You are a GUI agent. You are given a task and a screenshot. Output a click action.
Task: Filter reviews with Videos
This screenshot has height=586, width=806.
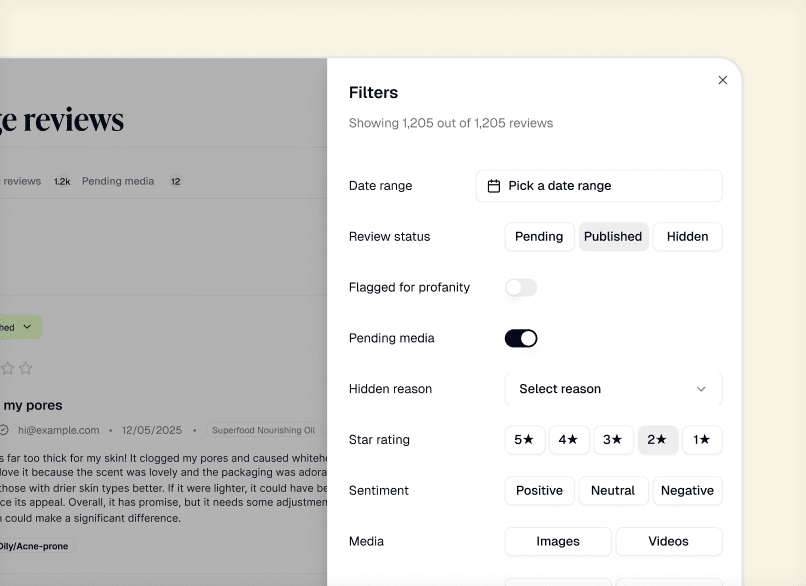tap(669, 541)
